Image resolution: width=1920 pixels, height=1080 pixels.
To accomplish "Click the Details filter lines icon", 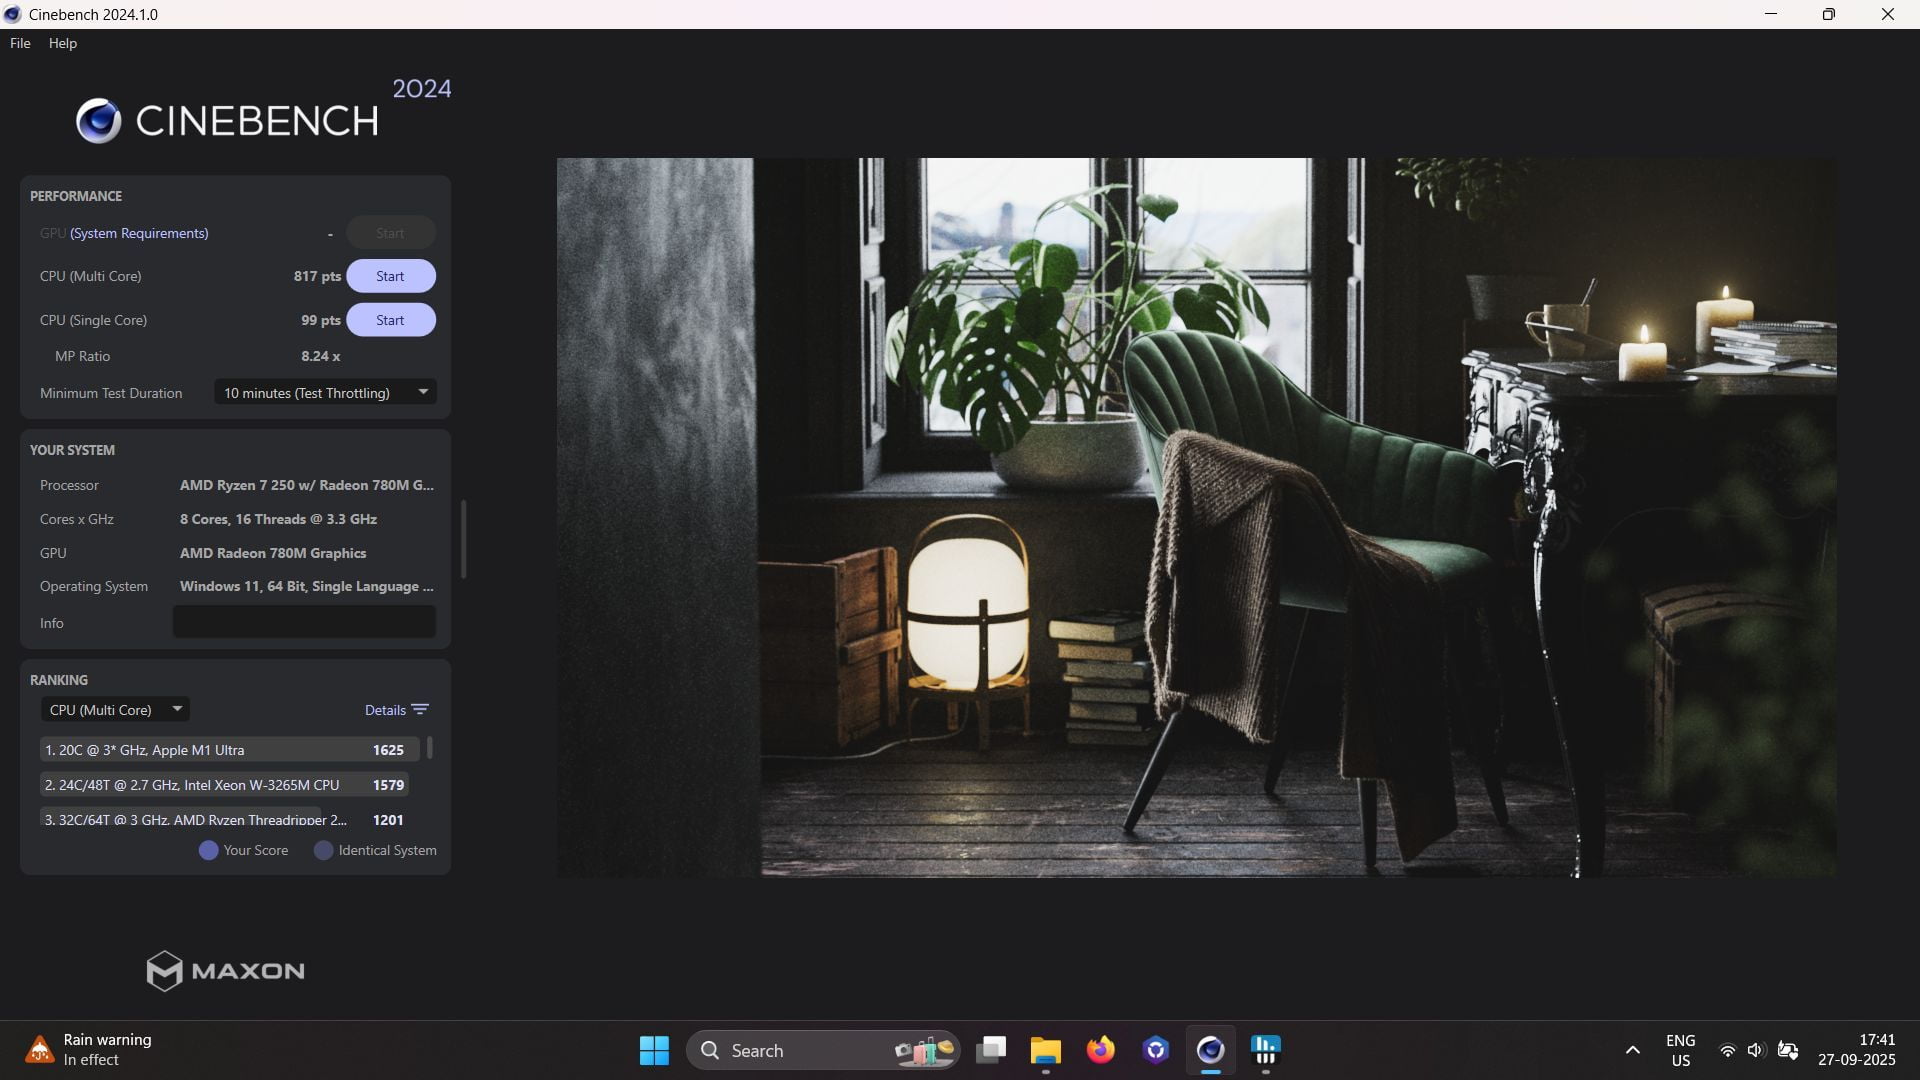I will (420, 710).
